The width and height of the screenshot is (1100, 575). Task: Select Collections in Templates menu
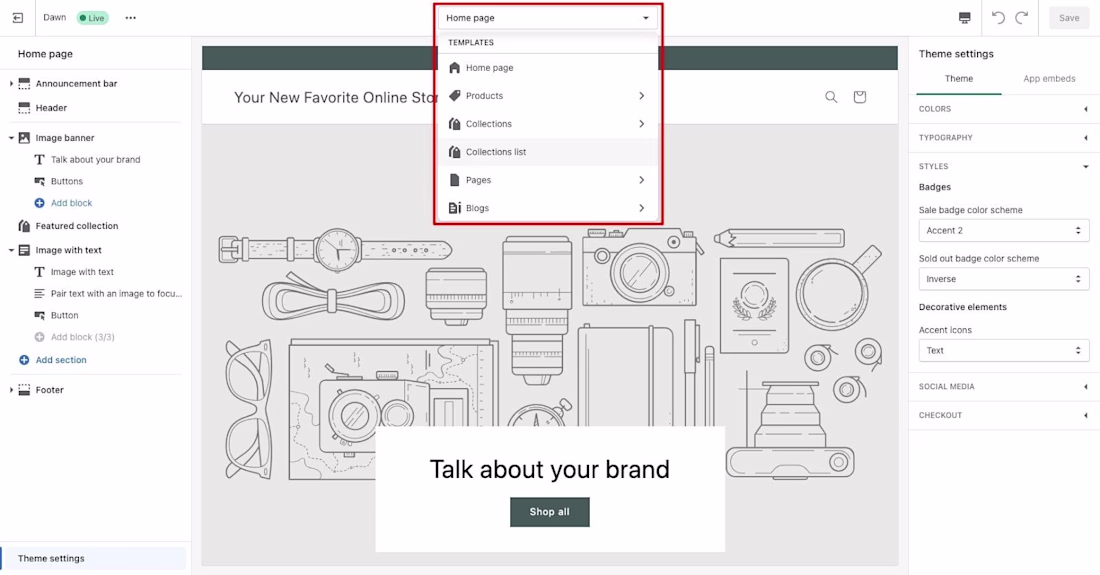click(548, 123)
